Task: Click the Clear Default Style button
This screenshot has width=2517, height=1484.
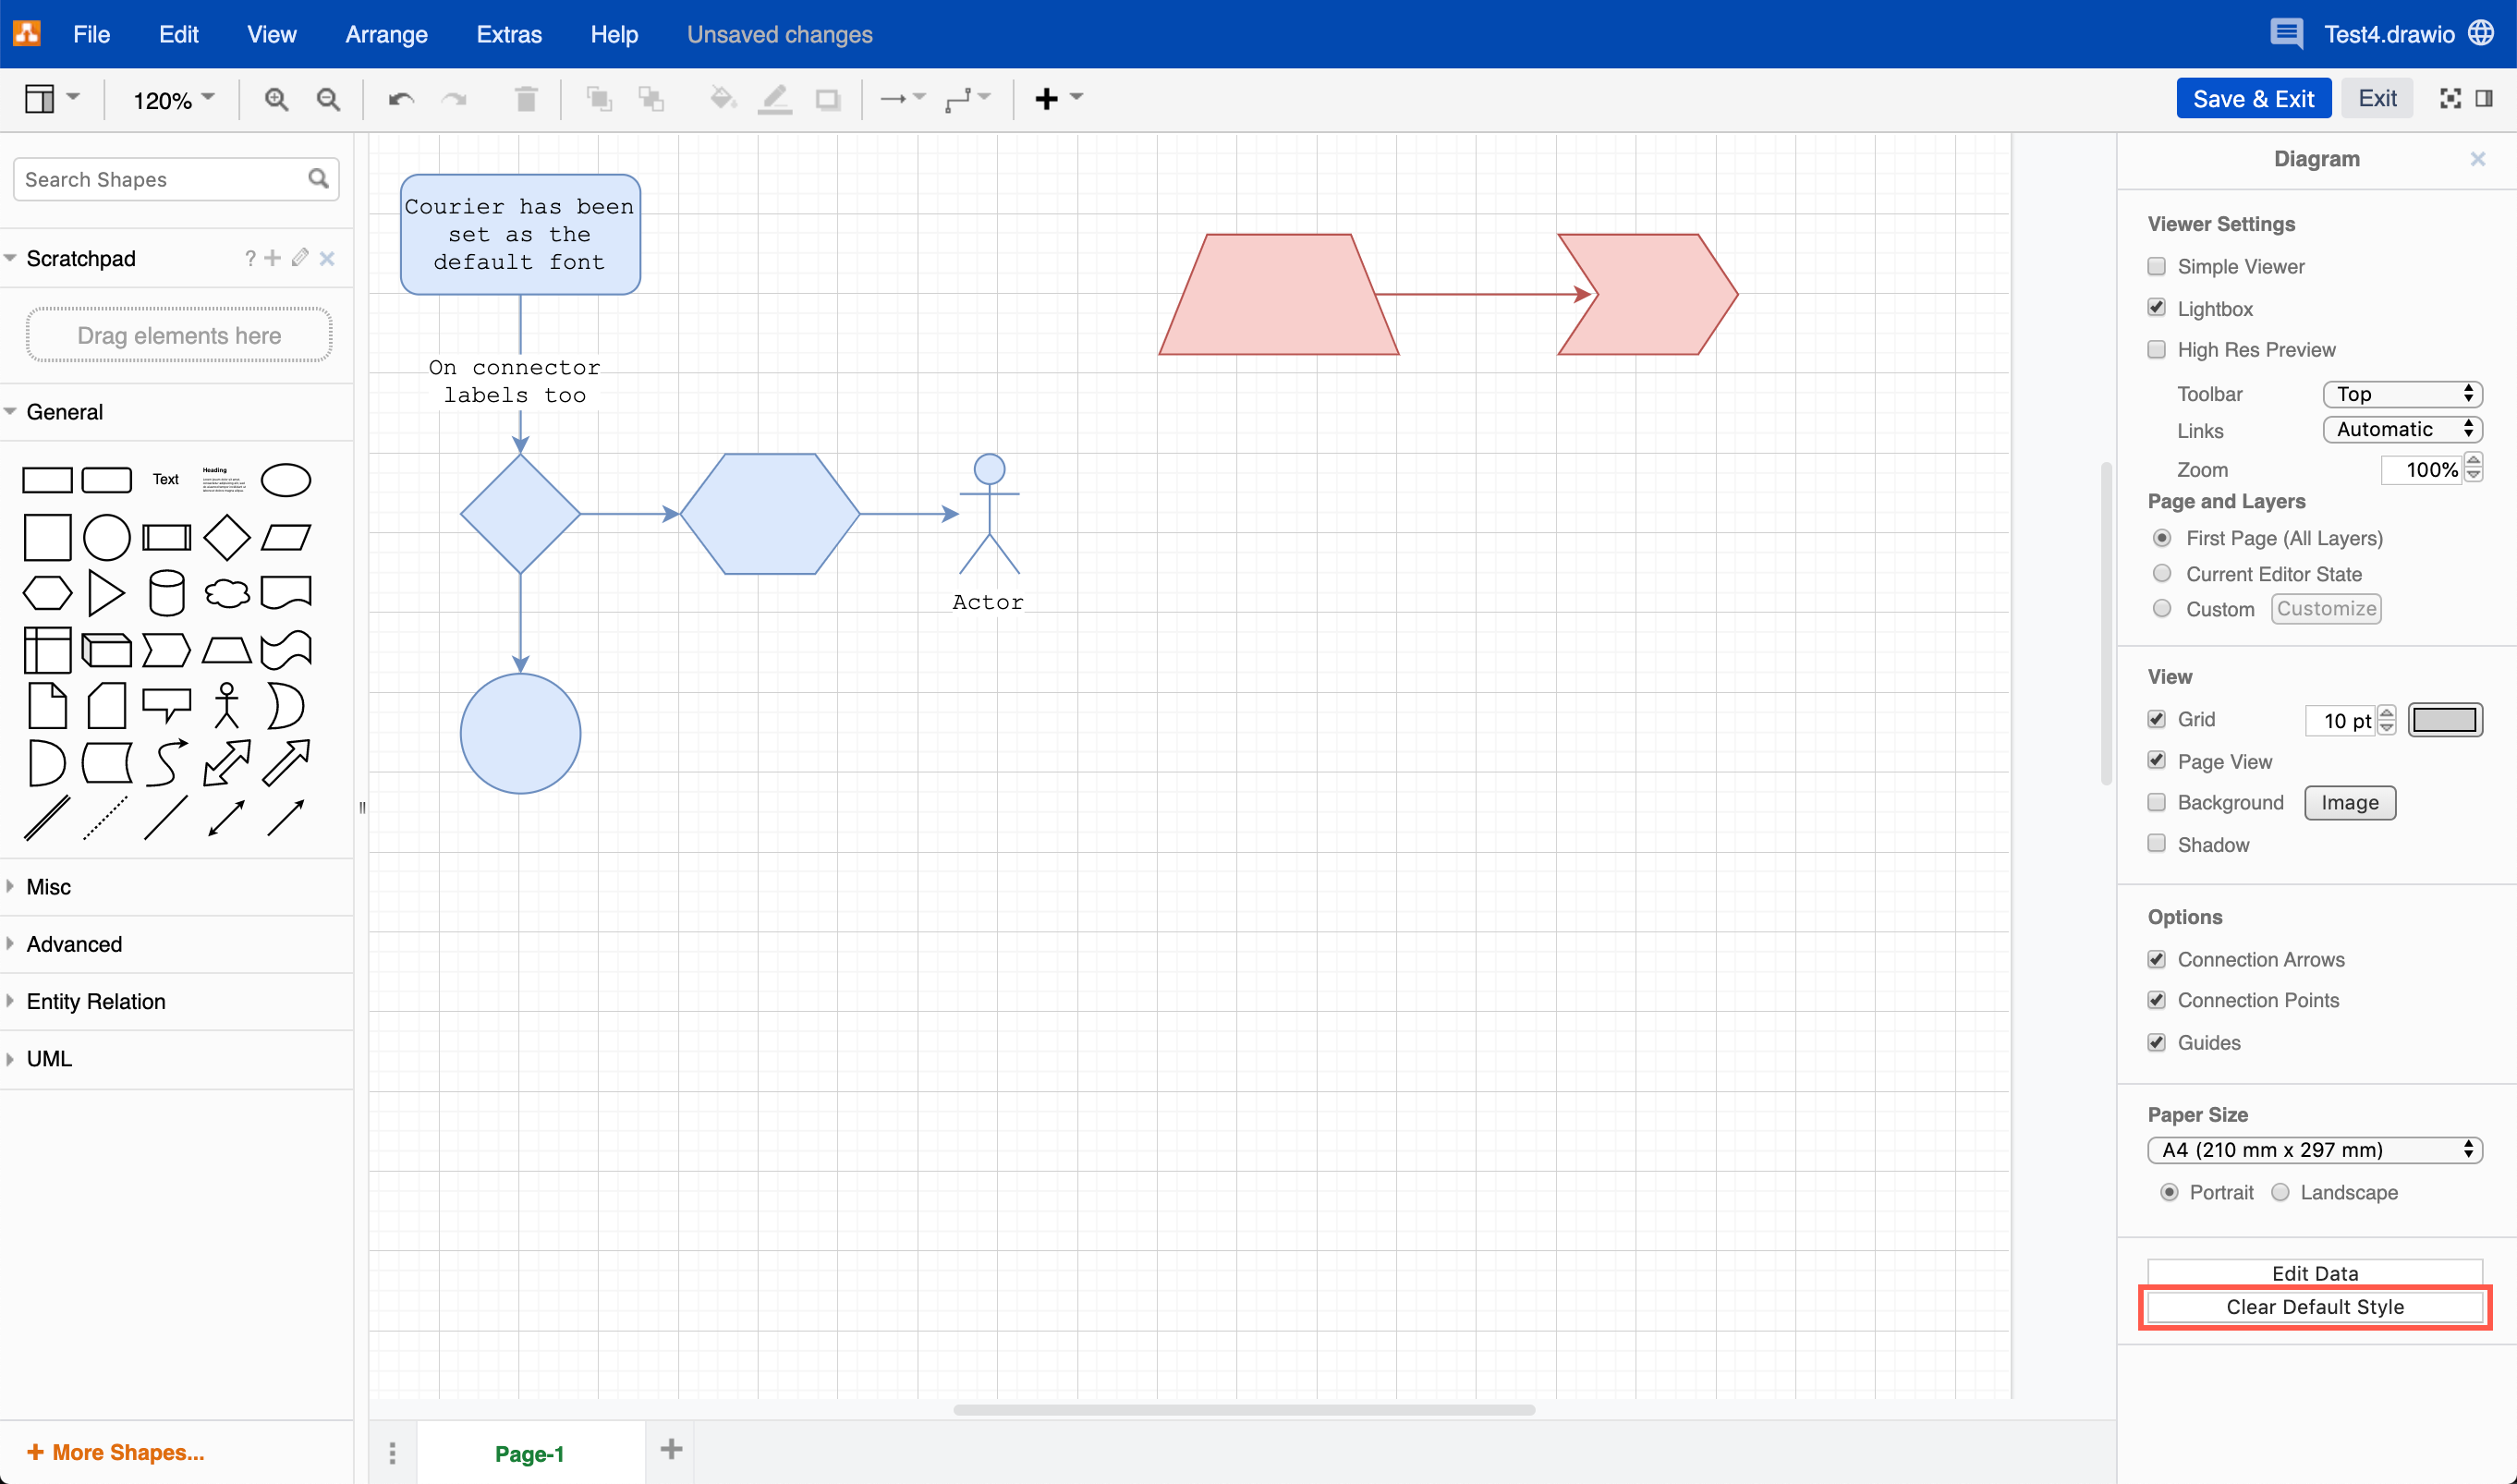Action: (2314, 1307)
